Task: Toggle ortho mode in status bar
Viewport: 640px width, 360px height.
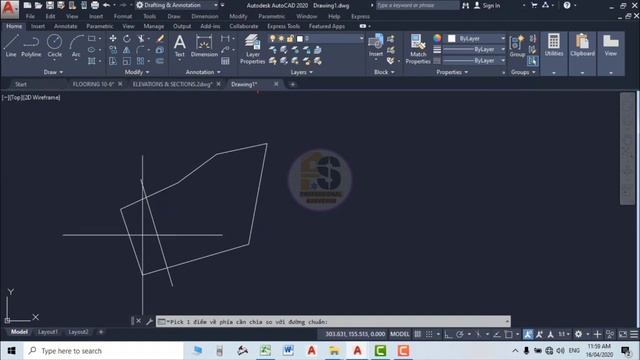Action: [x=448, y=334]
